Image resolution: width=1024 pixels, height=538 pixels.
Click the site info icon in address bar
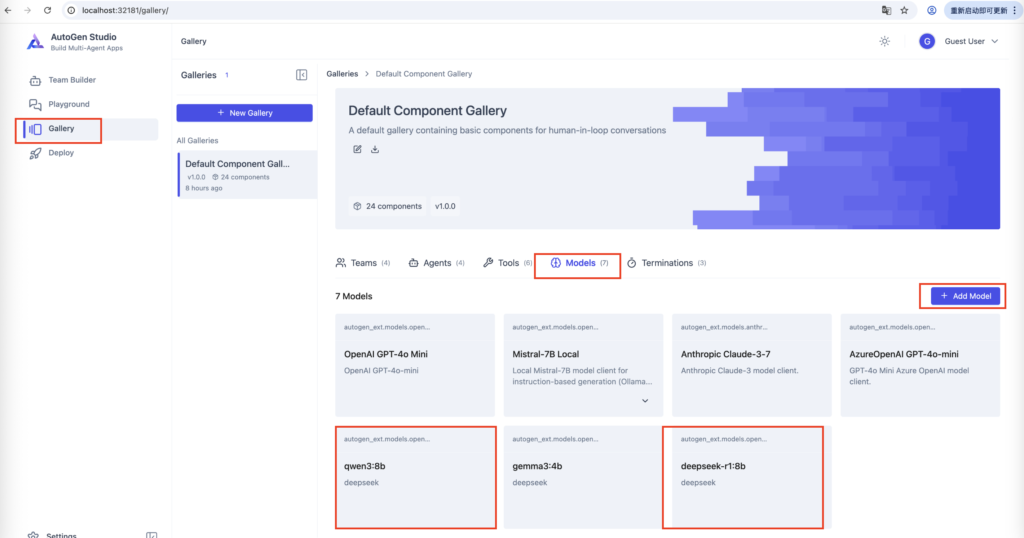click(72, 10)
